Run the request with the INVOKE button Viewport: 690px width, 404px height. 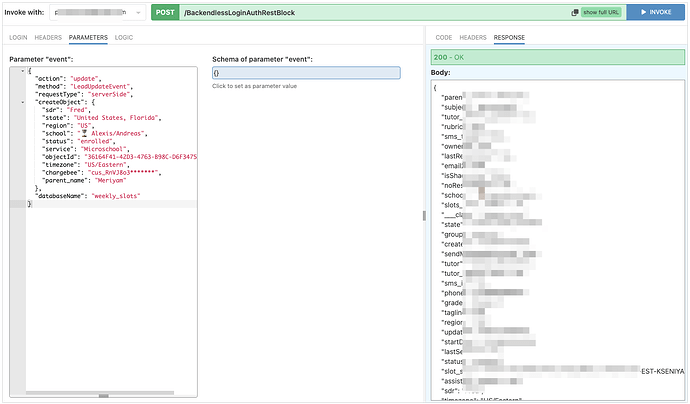point(656,12)
